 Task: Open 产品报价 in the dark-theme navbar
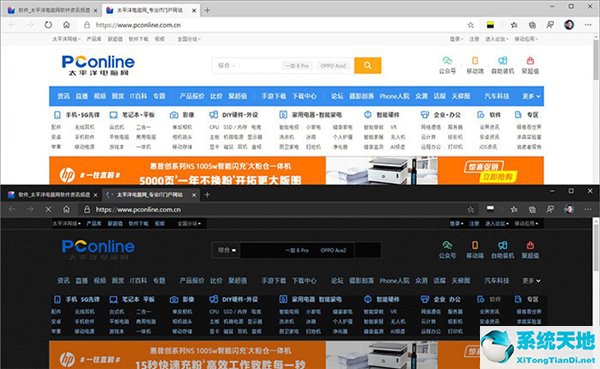(x=192, y=281)
